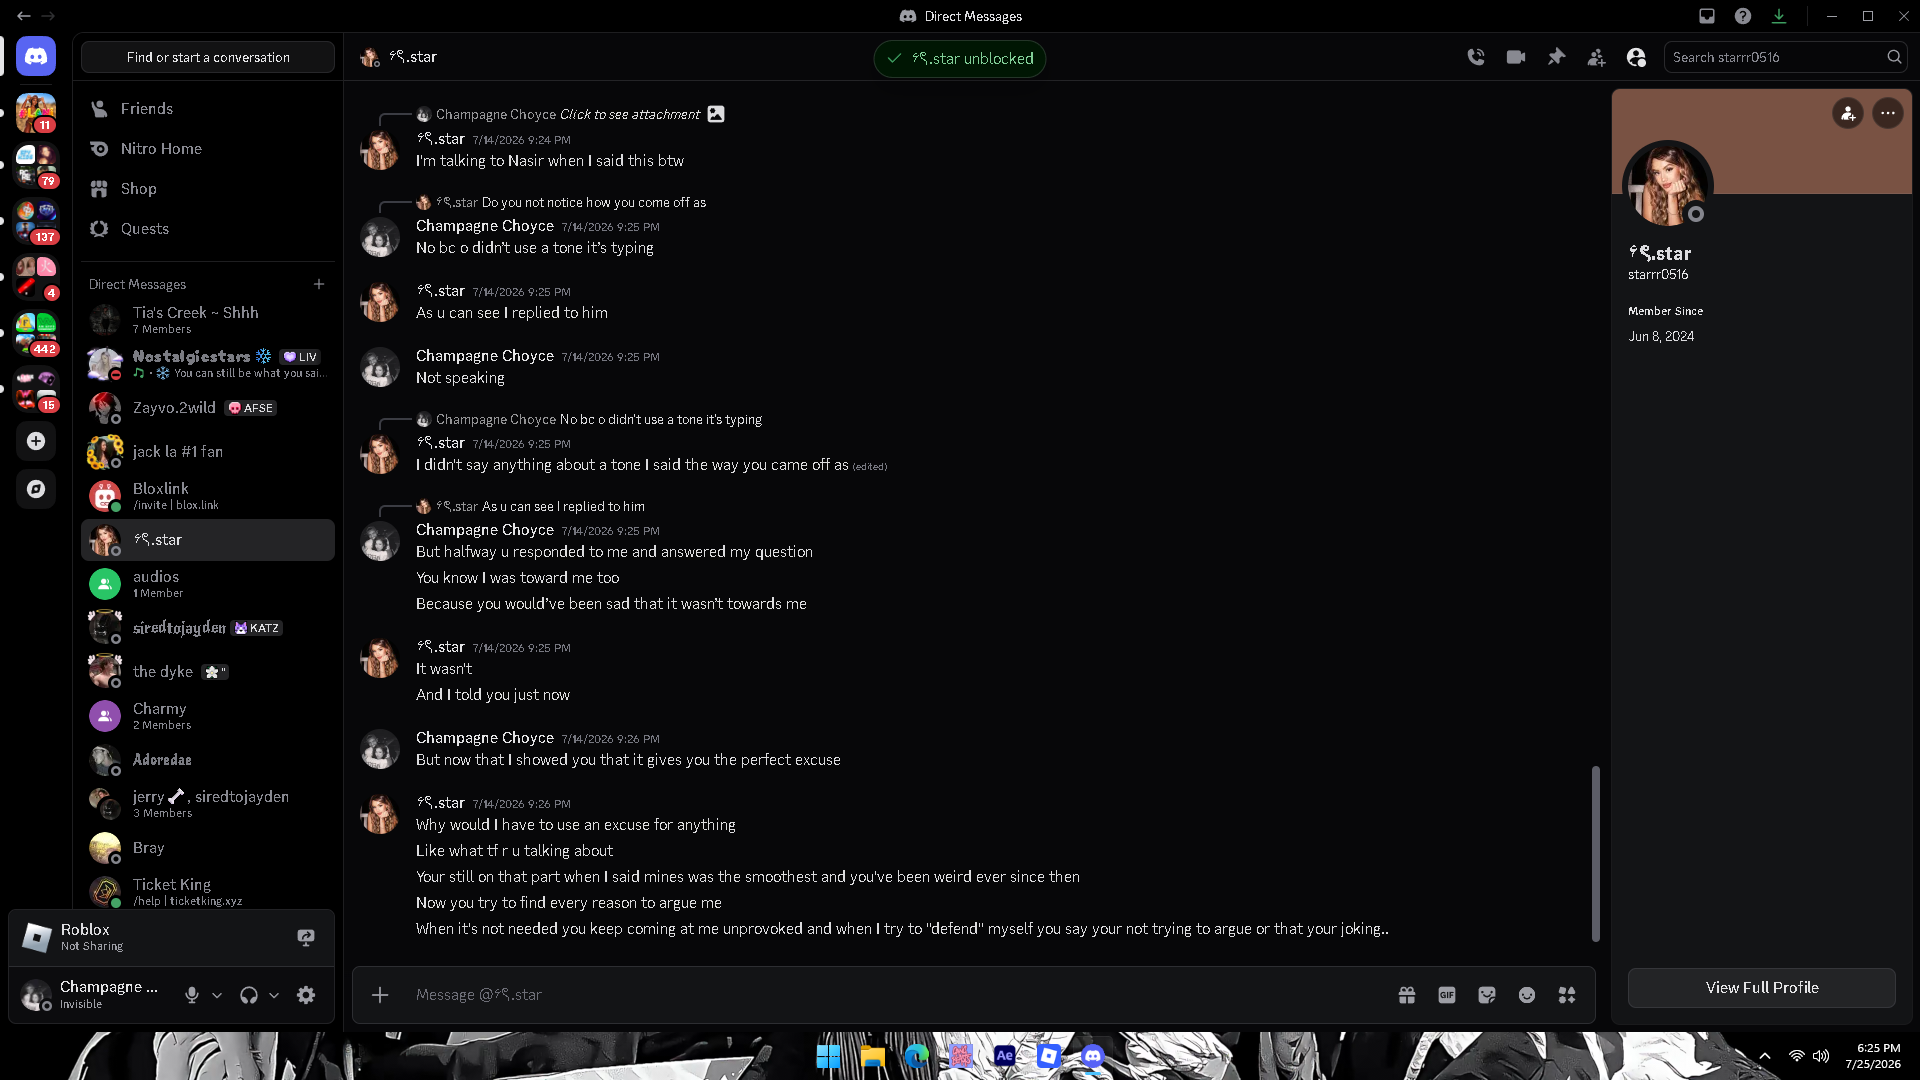Open the server with 137 notifications
The image size is (1920, 1080).
(x=36, y=223)
